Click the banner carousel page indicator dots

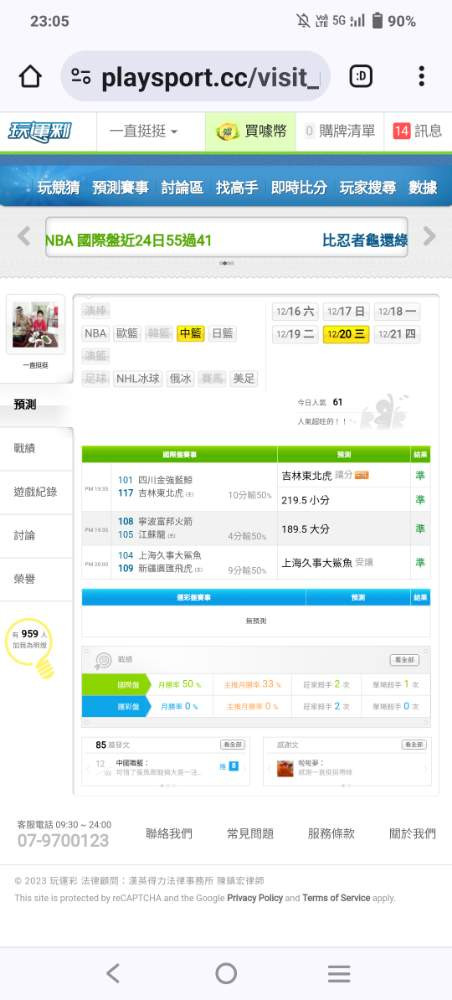226,263
